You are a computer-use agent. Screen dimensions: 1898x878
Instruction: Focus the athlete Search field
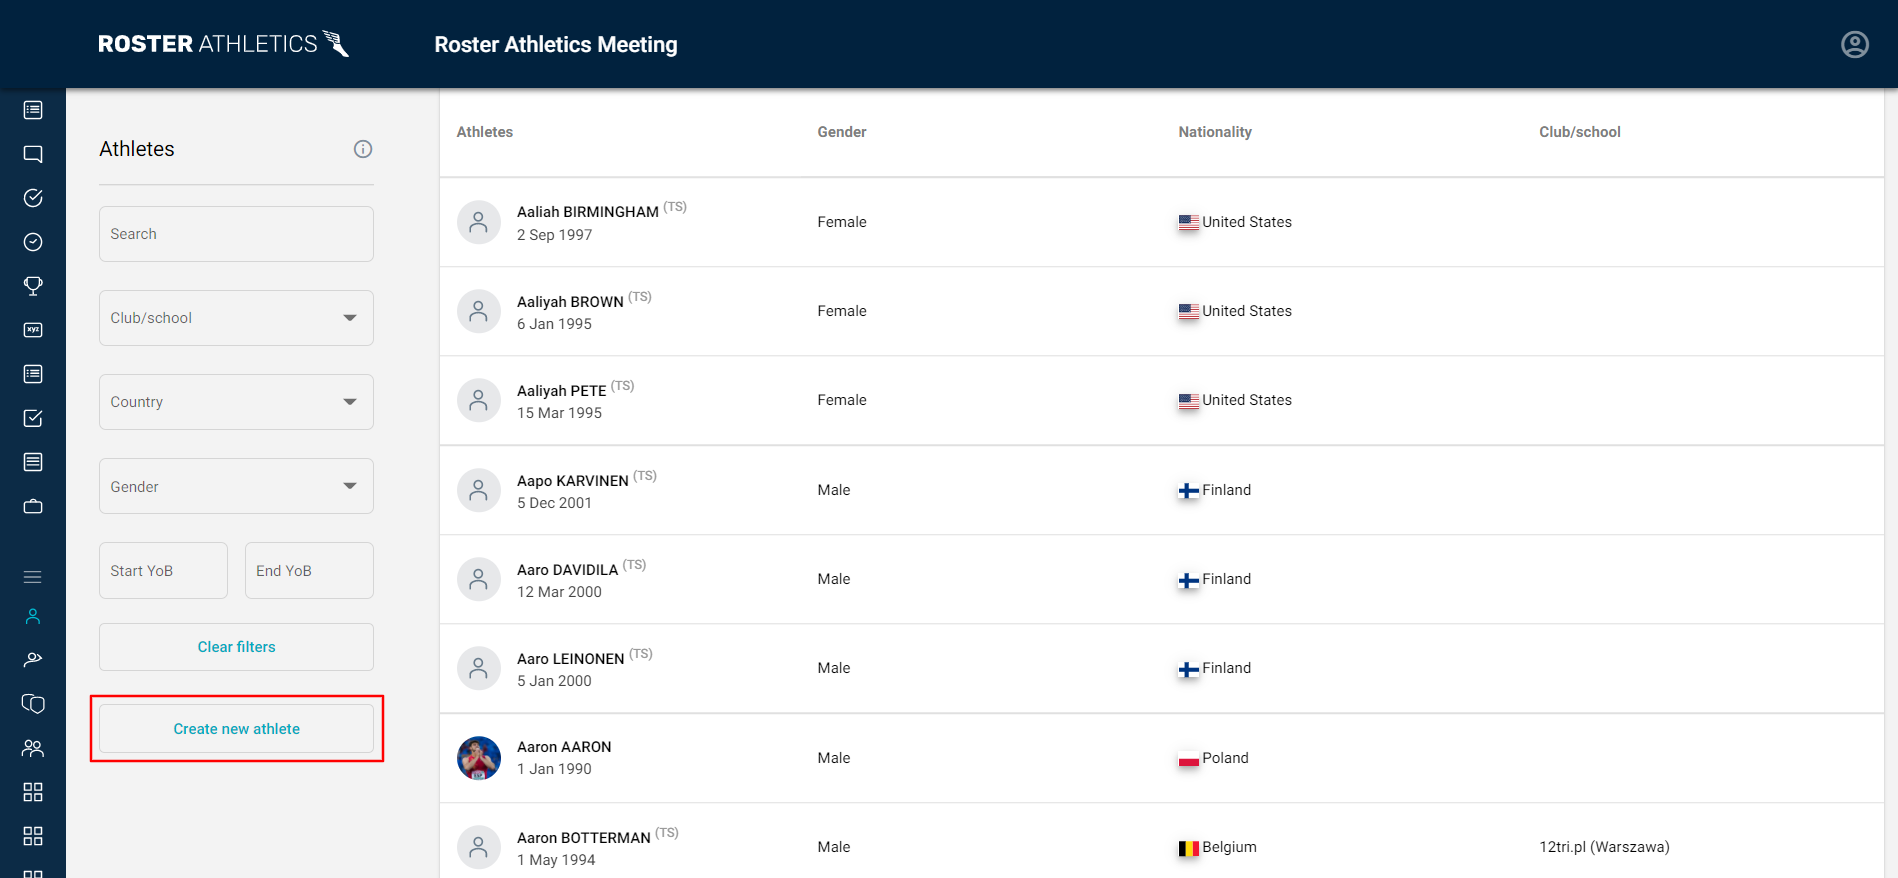coord(236,234)
